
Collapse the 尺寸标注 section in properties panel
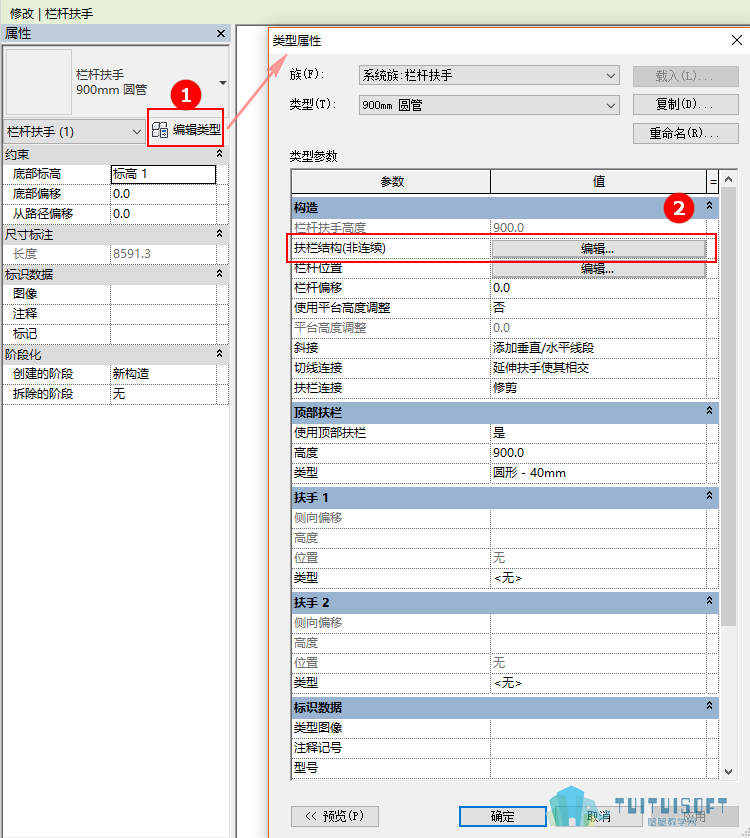219,234
